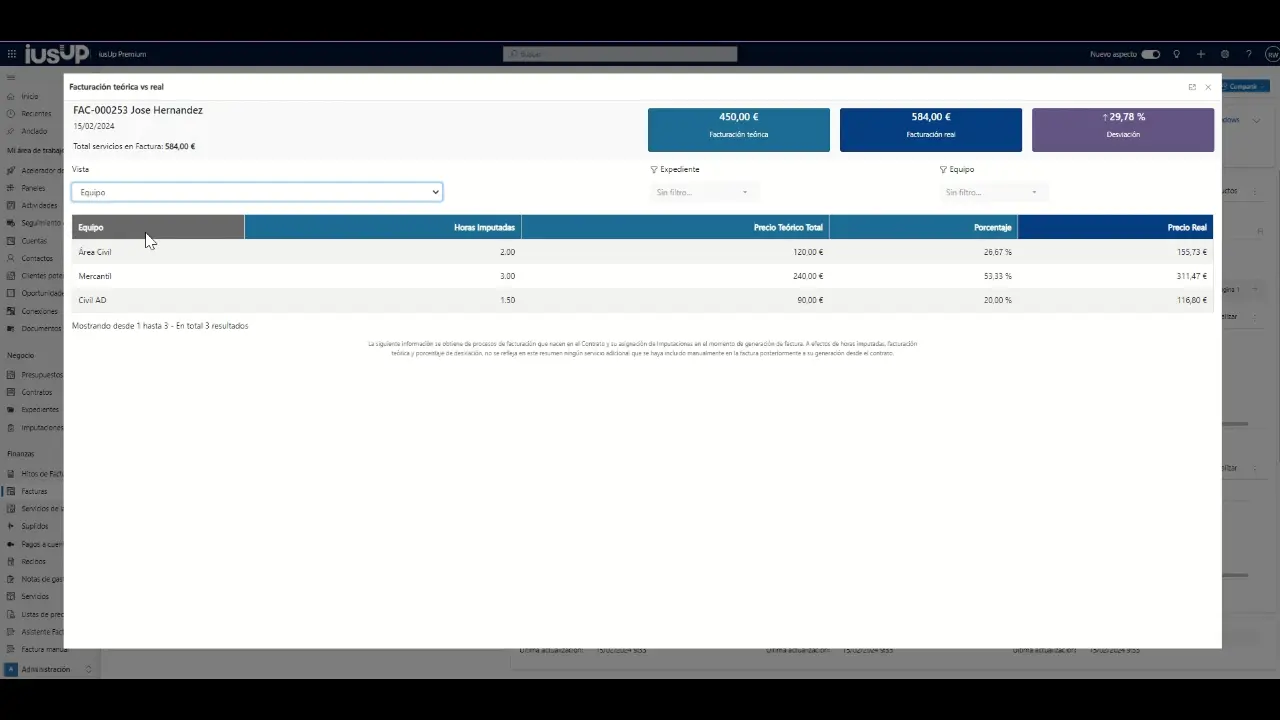The width and height of the screenshot is (1280, 720).
Task: Click the lightbulb icon in top bar
Action: (1177, 54)
